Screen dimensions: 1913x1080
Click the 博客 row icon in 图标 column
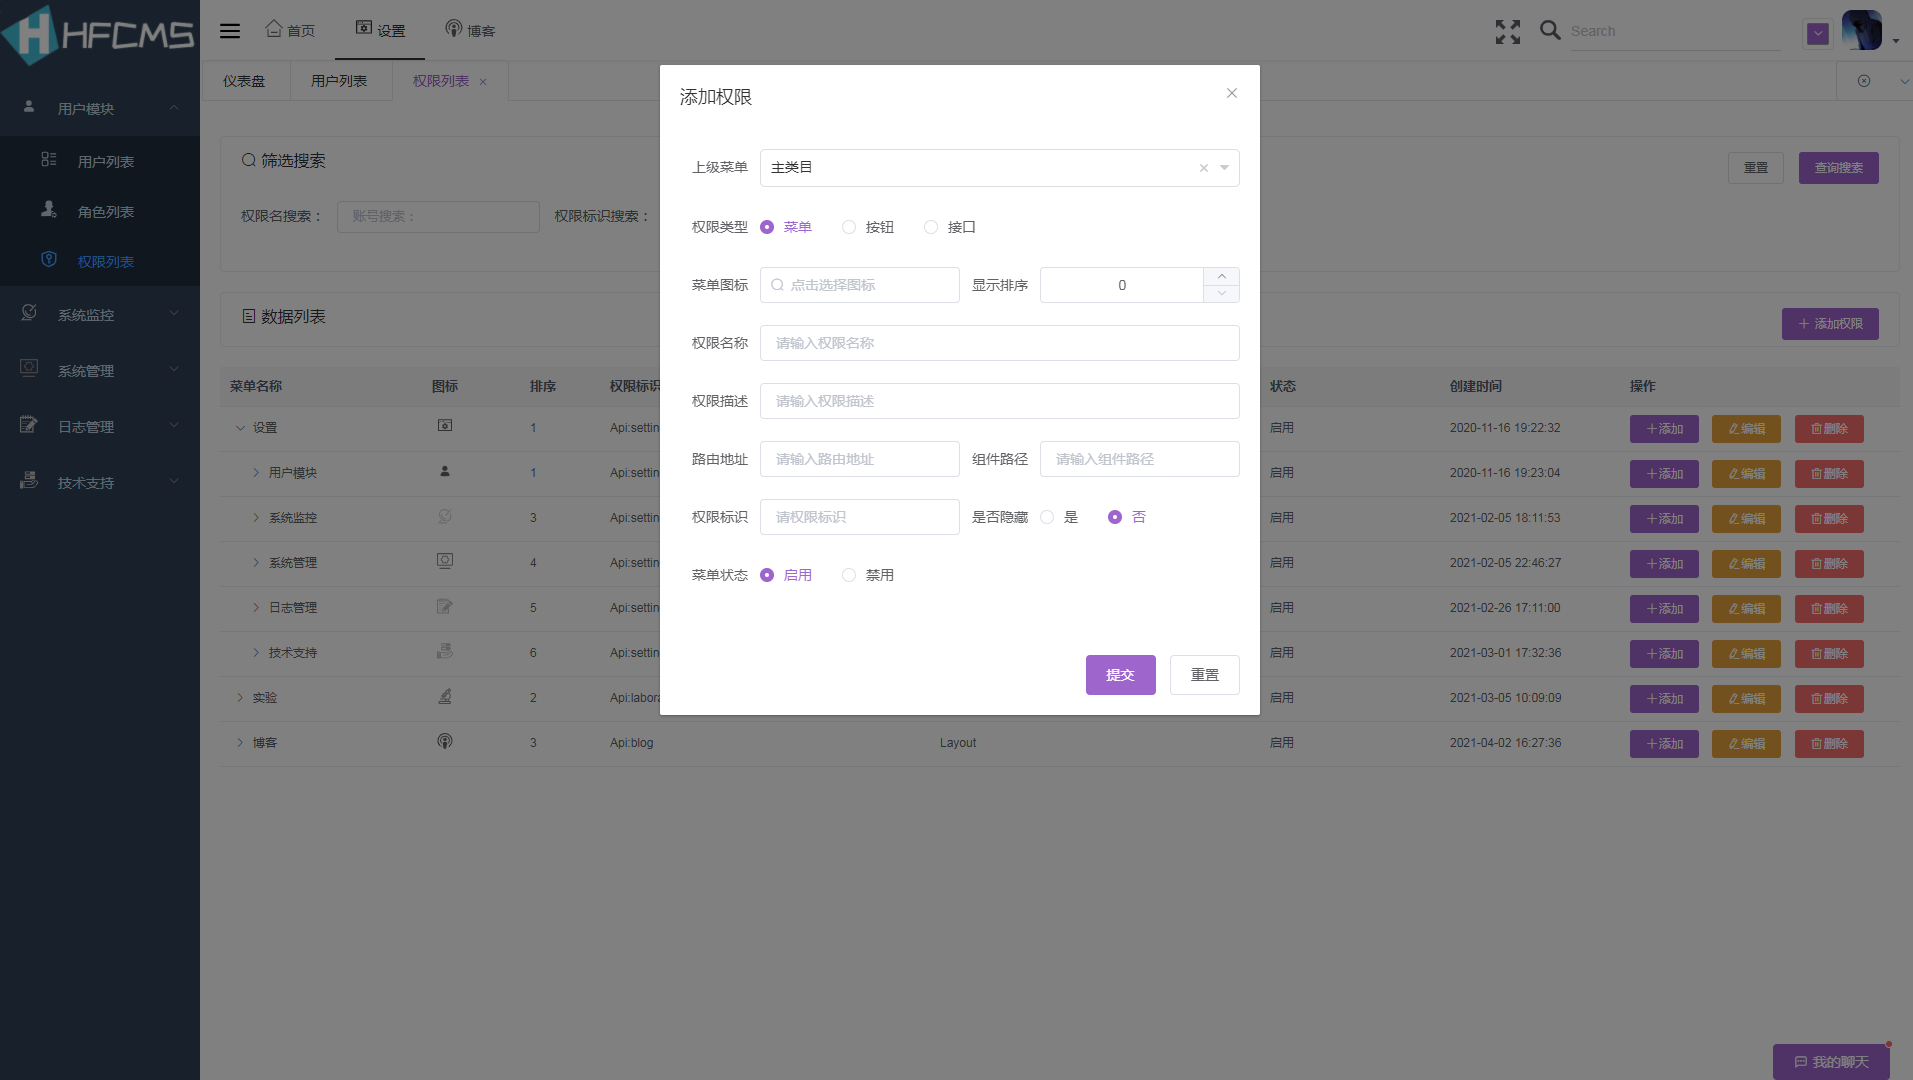[x=445, y=741]
